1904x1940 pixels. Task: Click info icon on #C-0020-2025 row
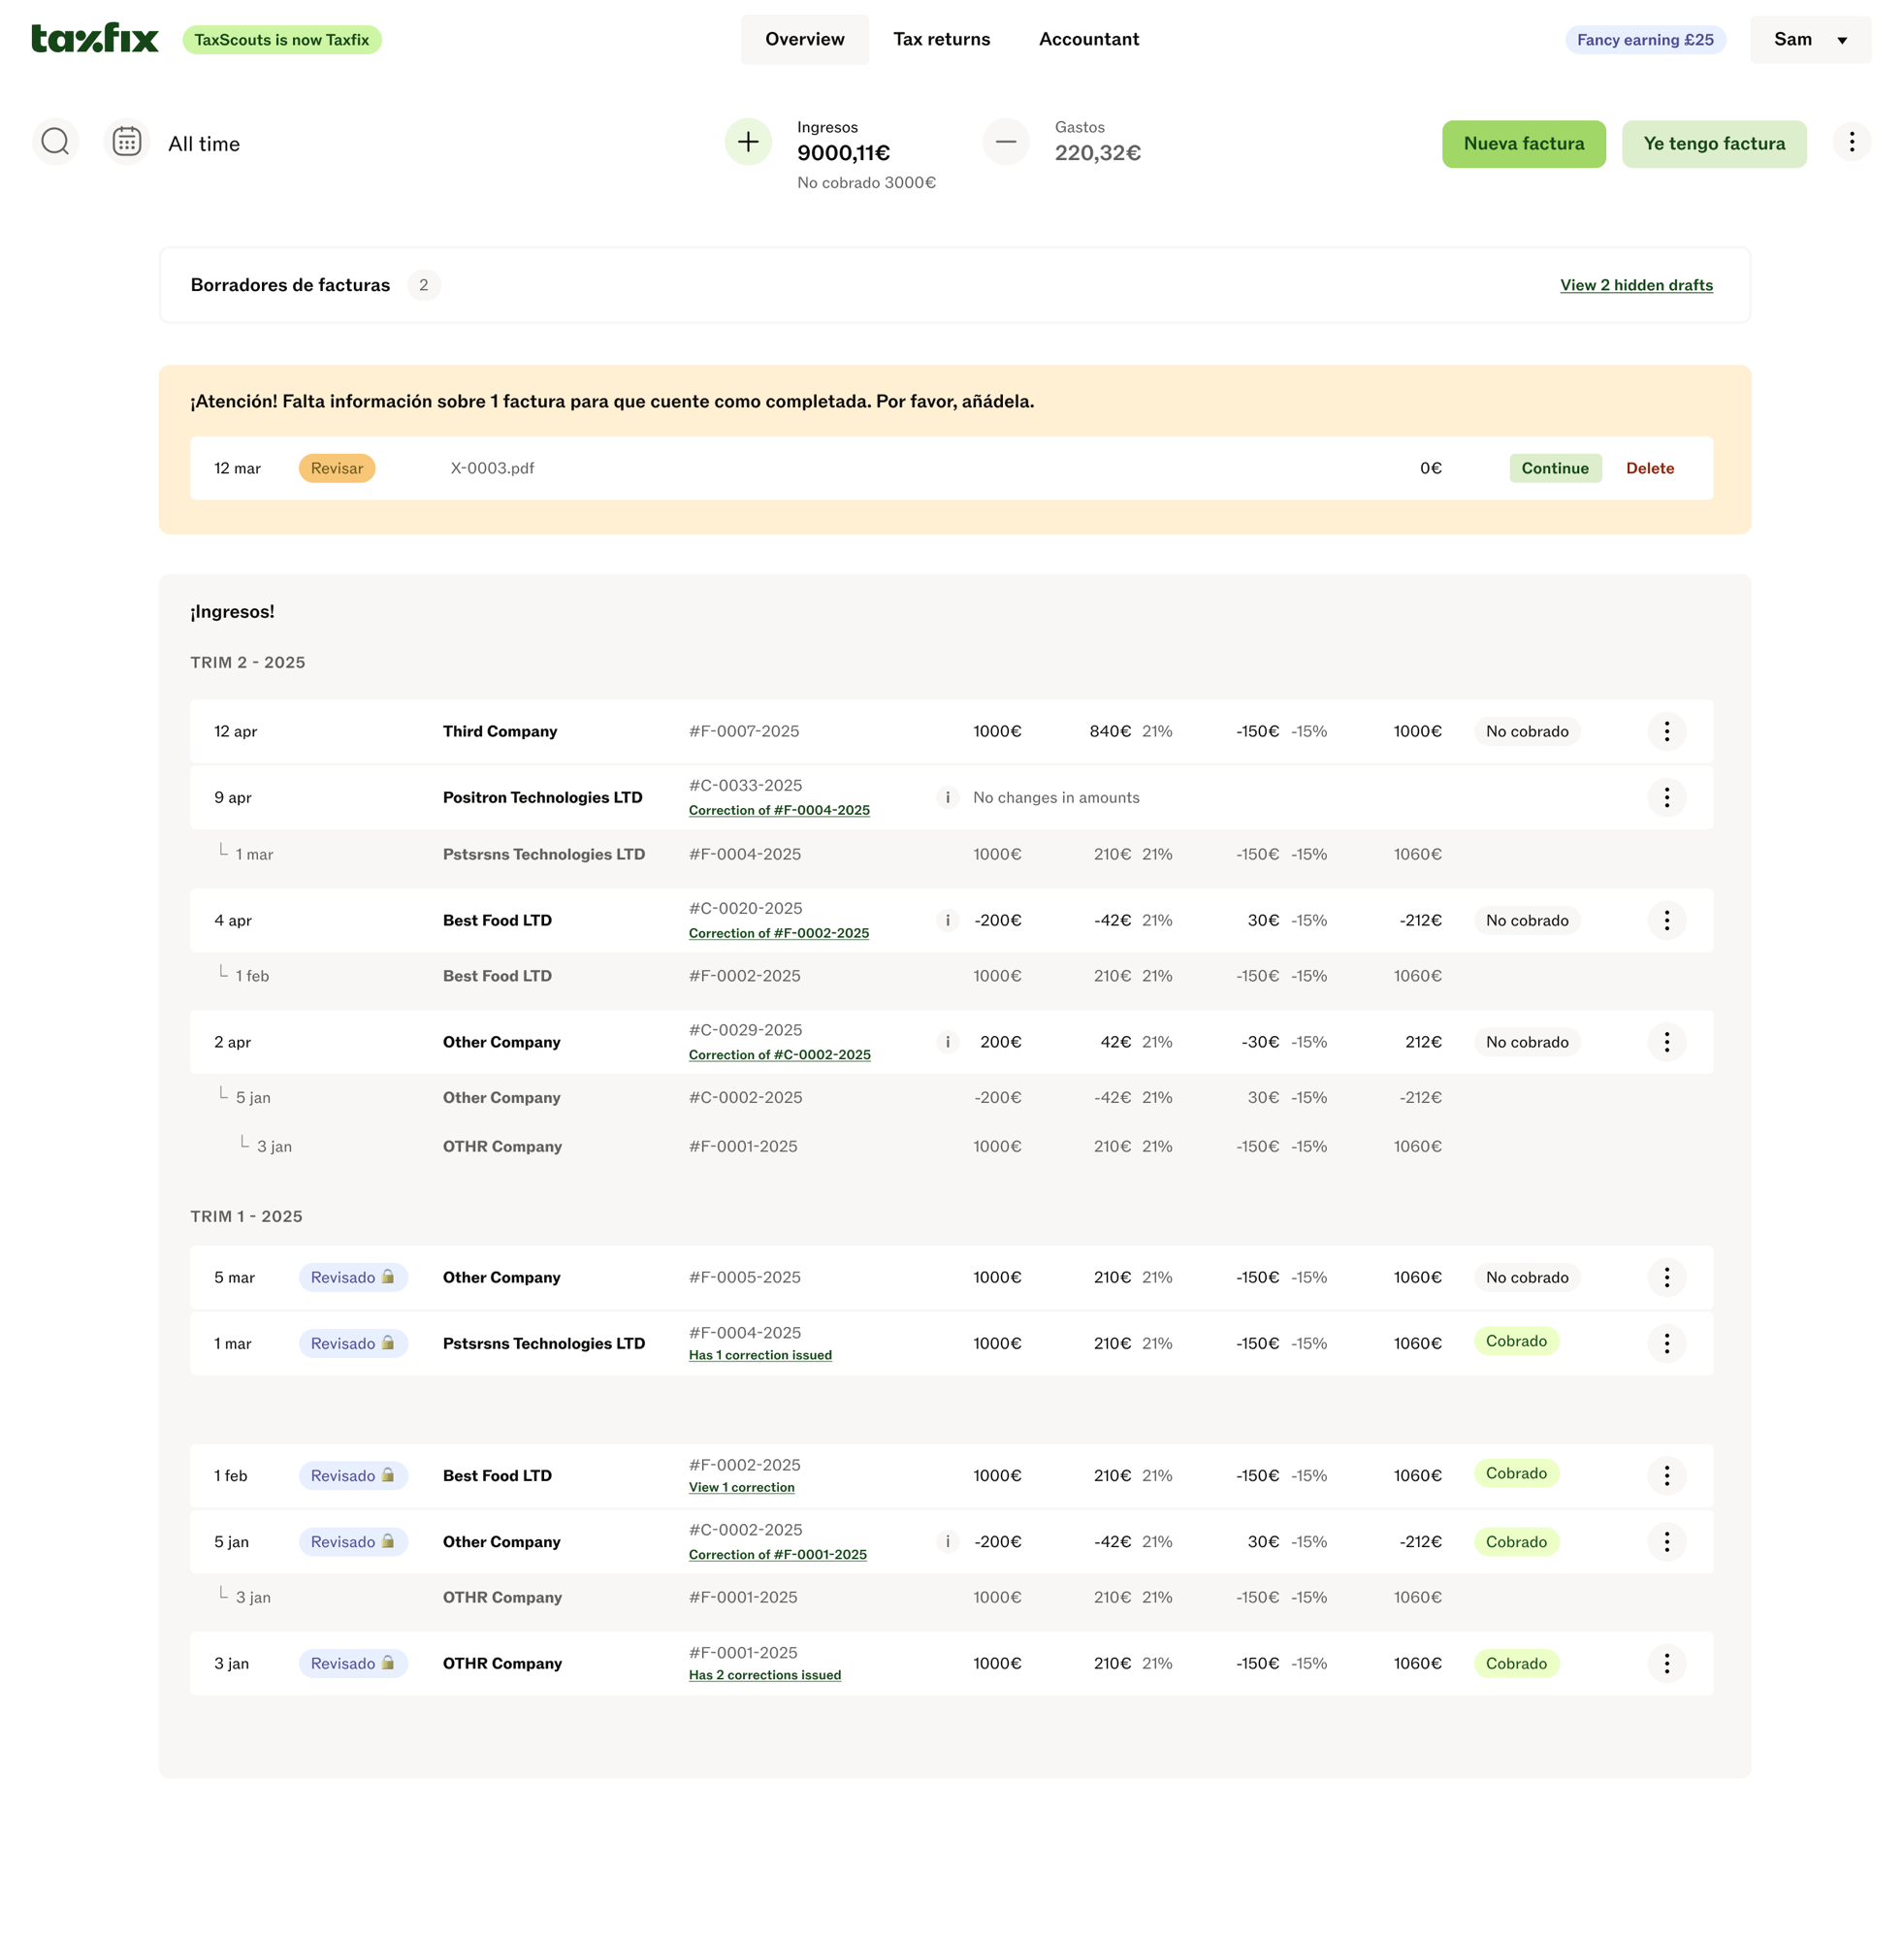pos(947,920)
